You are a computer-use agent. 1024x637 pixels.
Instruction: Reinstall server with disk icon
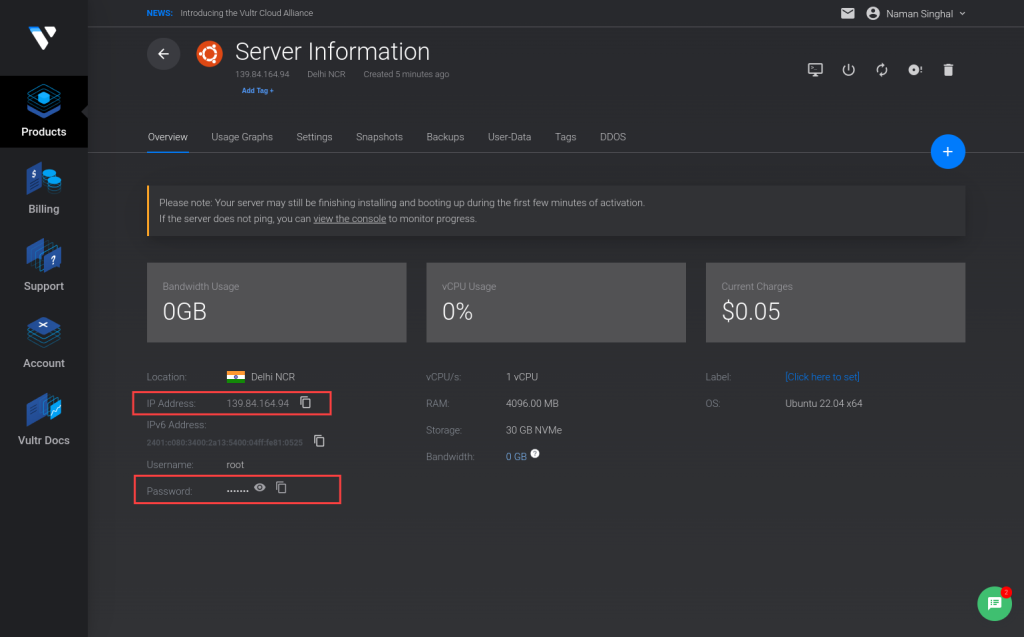pos(915,69)
